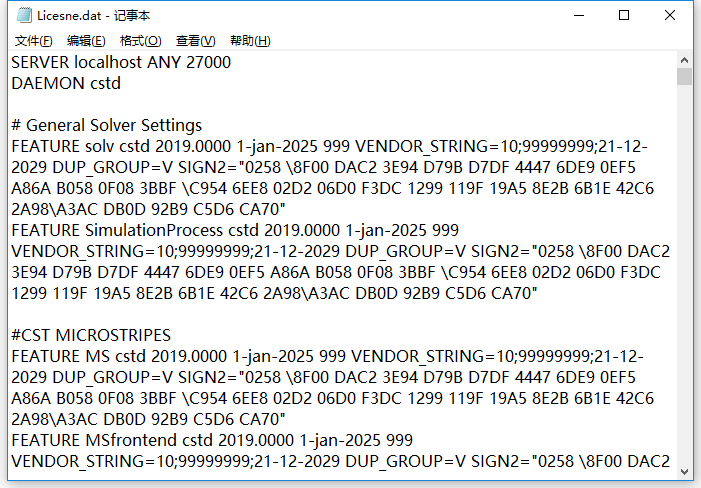Click the scrollbar down arrow
701x488 pixels.
coord(684,471)
